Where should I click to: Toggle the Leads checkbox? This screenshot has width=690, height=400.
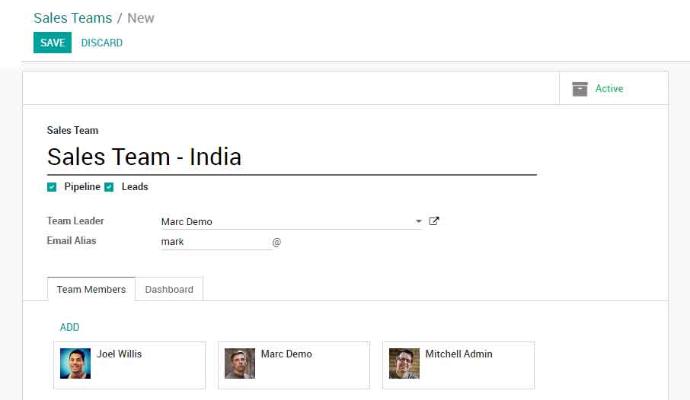[109, 187]
